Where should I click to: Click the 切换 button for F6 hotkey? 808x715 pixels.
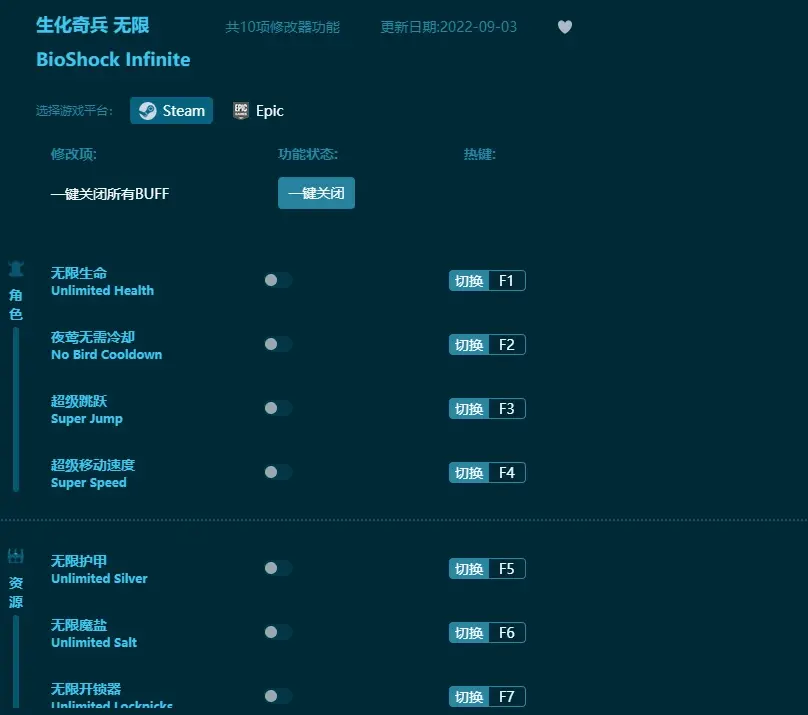tap(469, 633)
